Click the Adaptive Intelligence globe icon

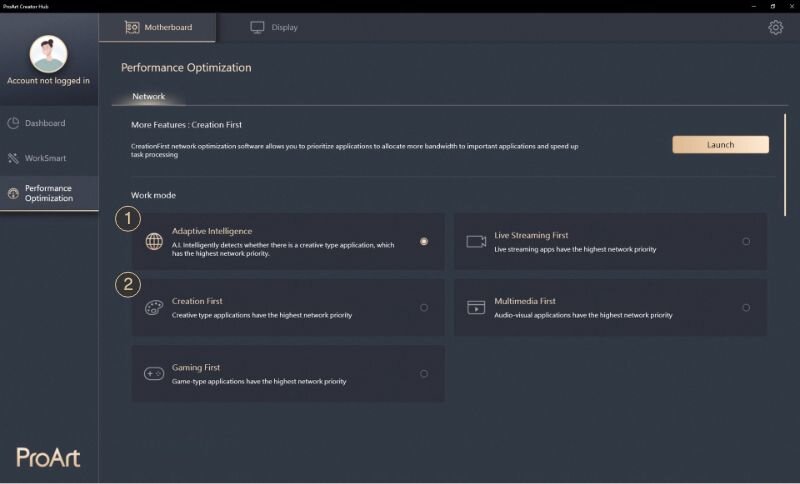154,241
